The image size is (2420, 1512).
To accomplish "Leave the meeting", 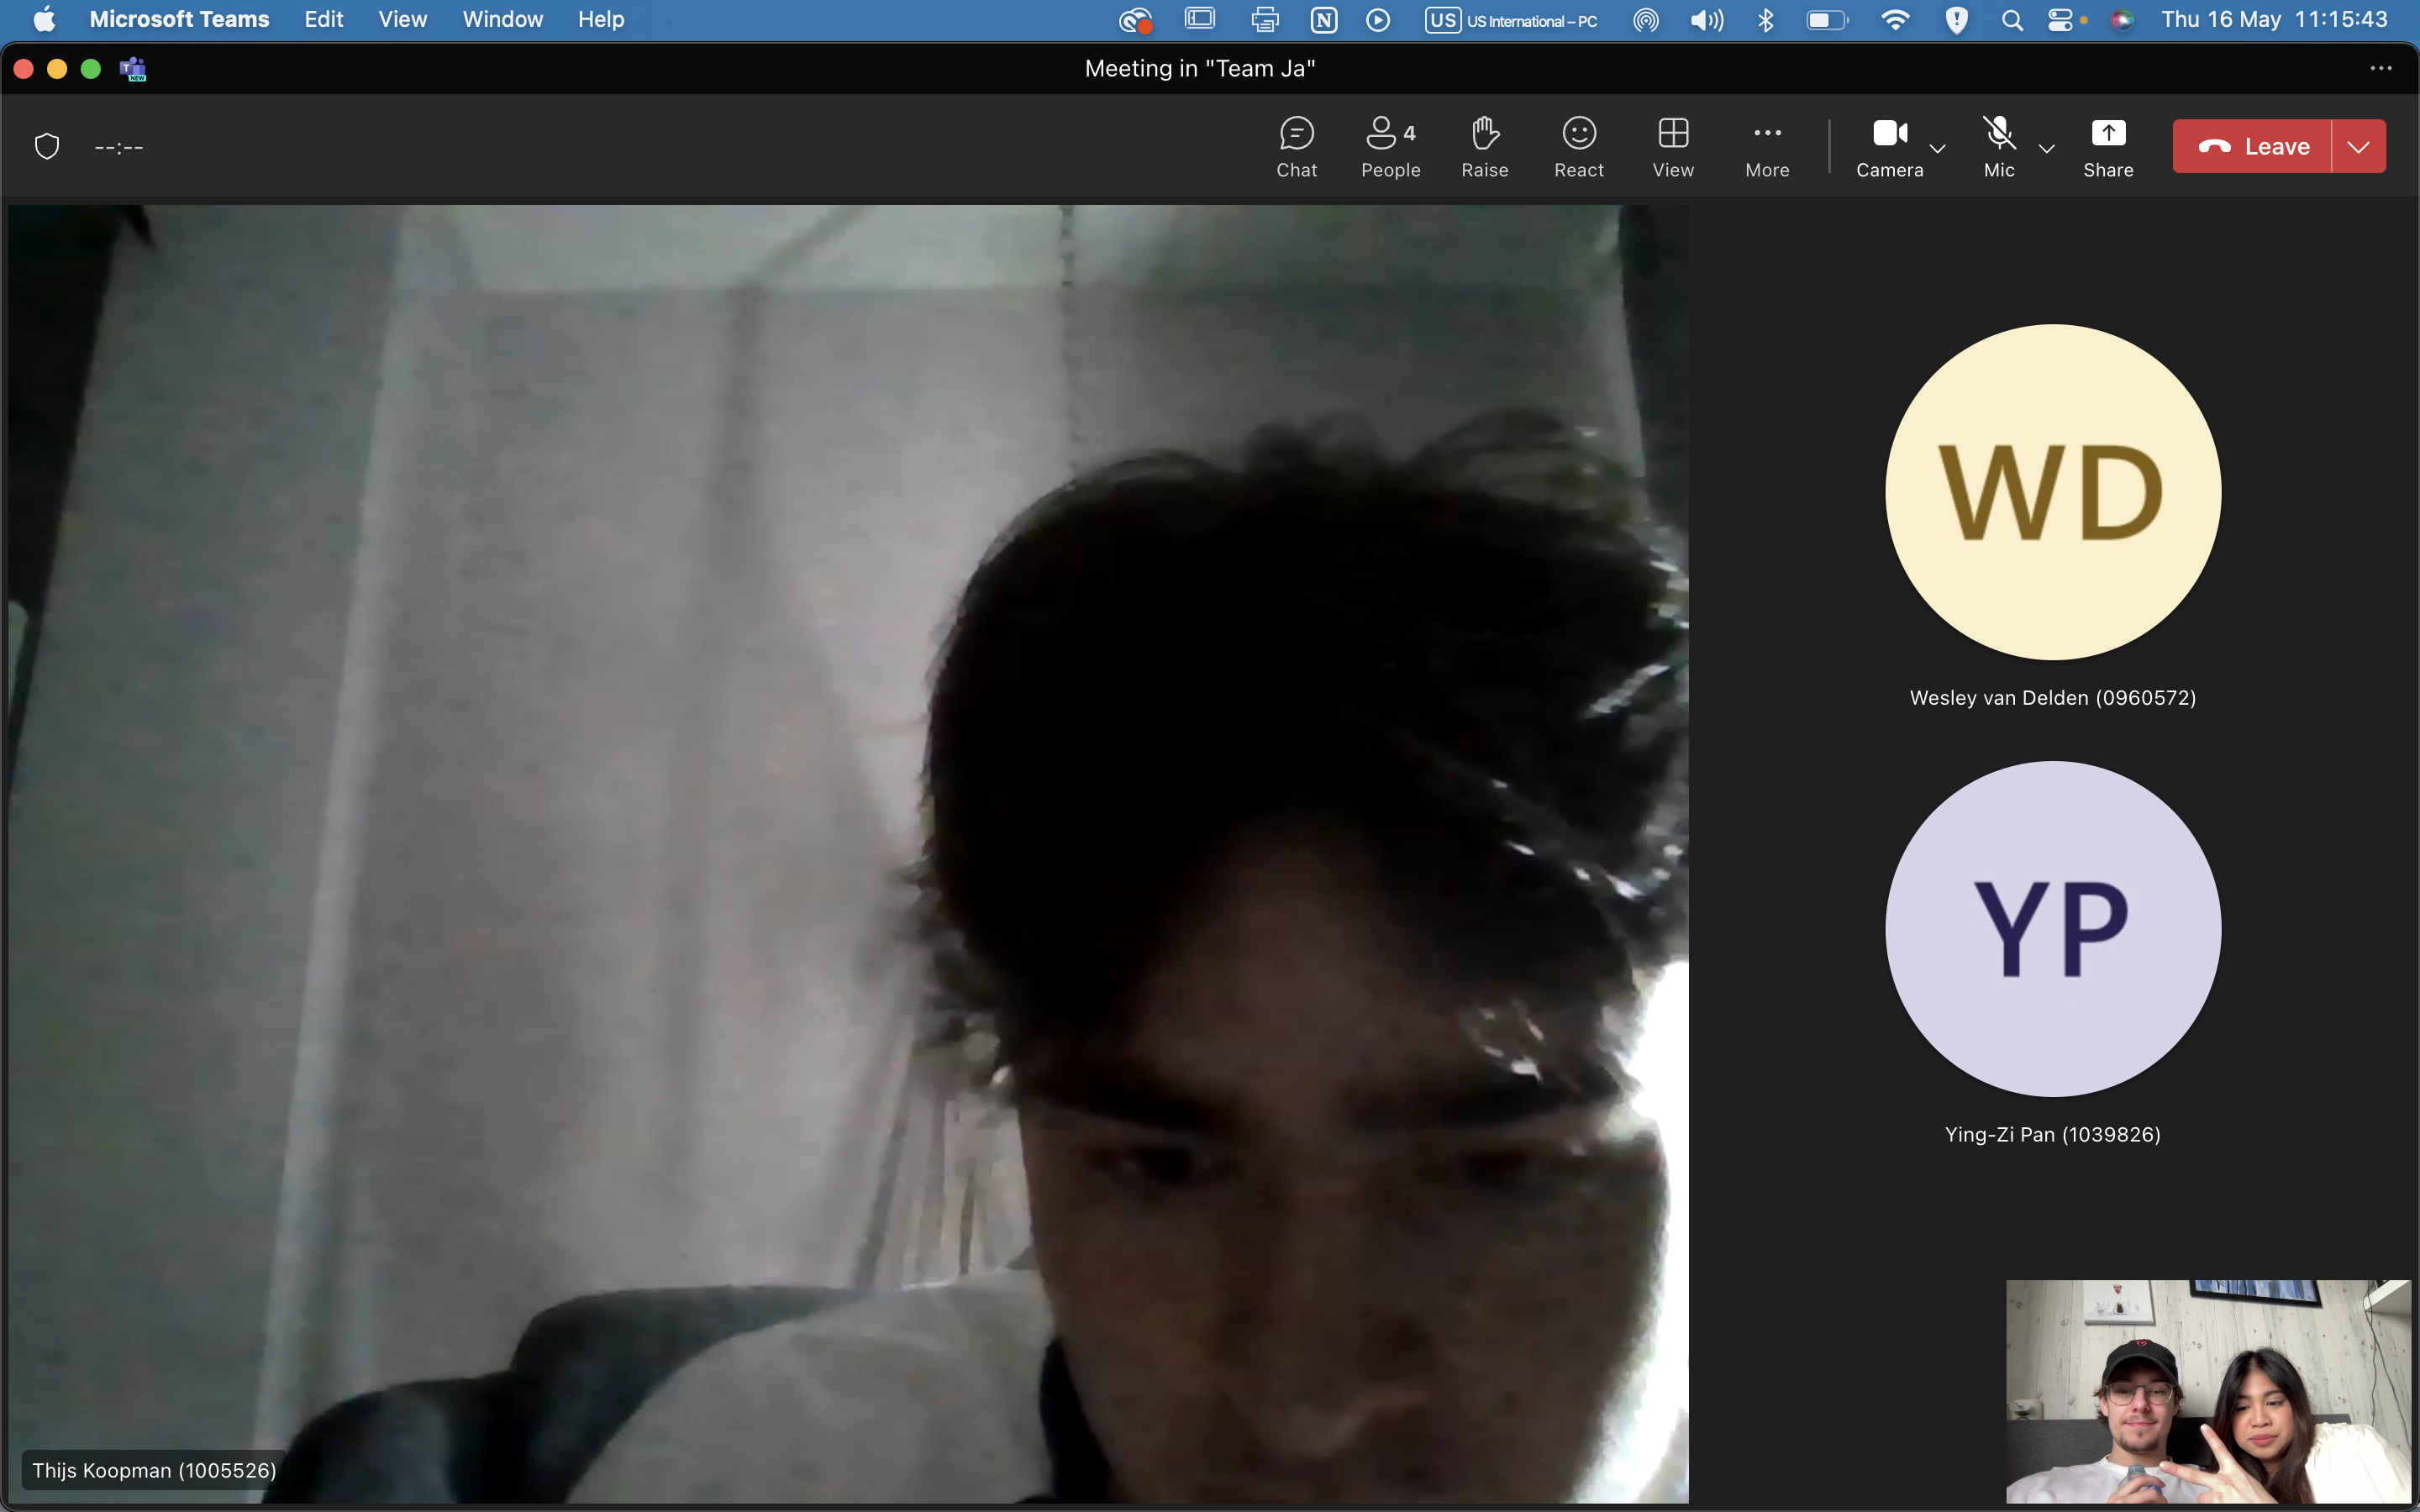I will coord(2252,146).
